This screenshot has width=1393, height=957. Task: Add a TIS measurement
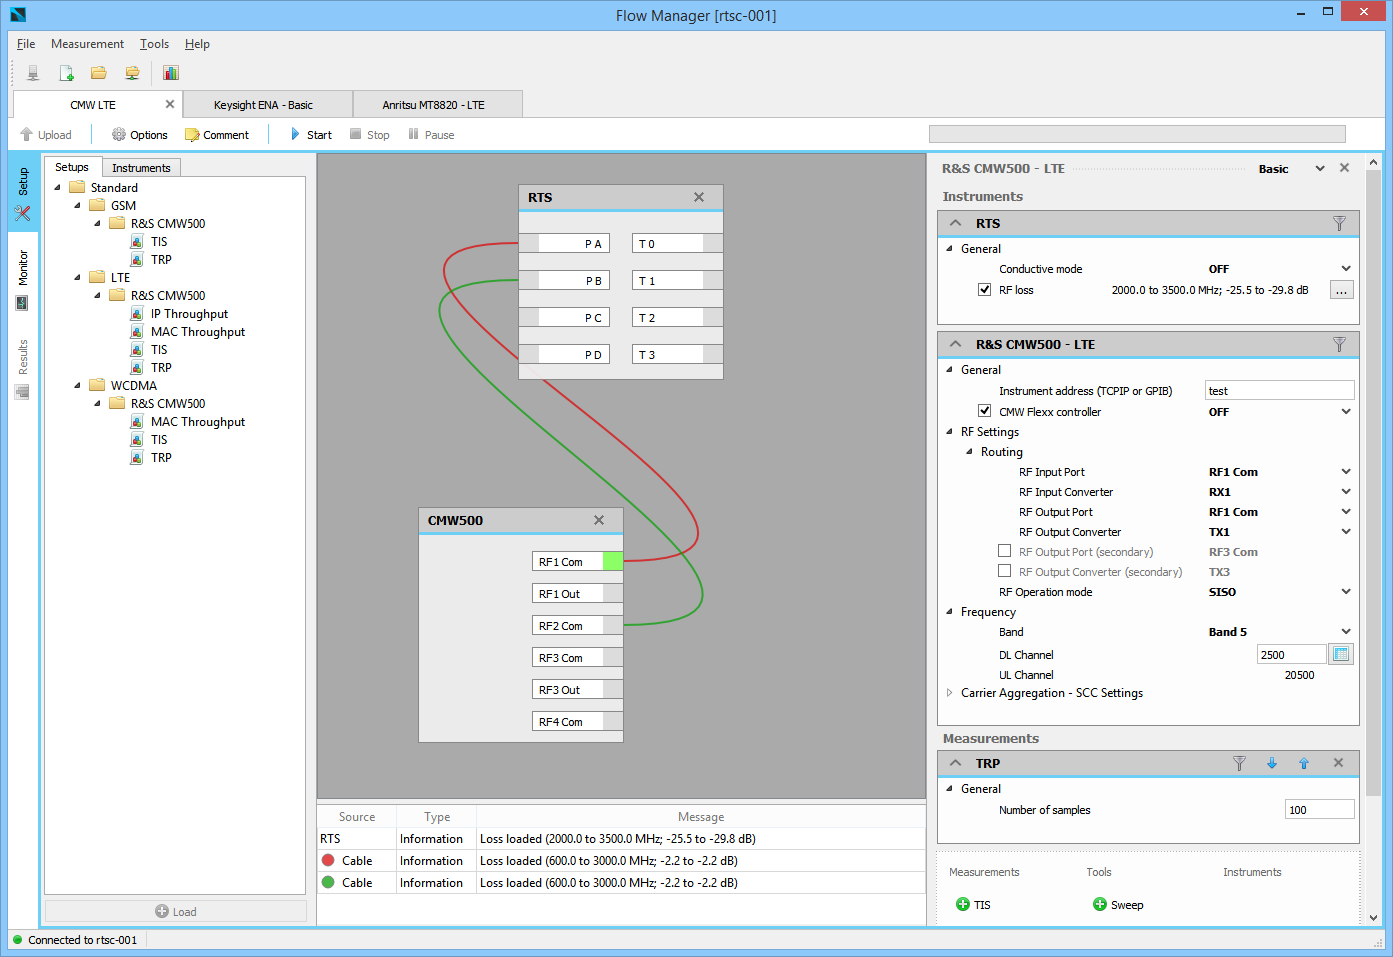(x=973, y=905)
